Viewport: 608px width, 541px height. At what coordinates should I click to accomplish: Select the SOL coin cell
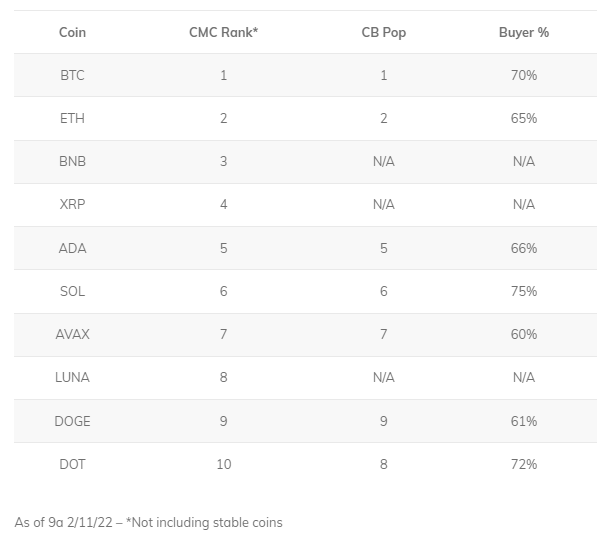(x=72, y=291)
